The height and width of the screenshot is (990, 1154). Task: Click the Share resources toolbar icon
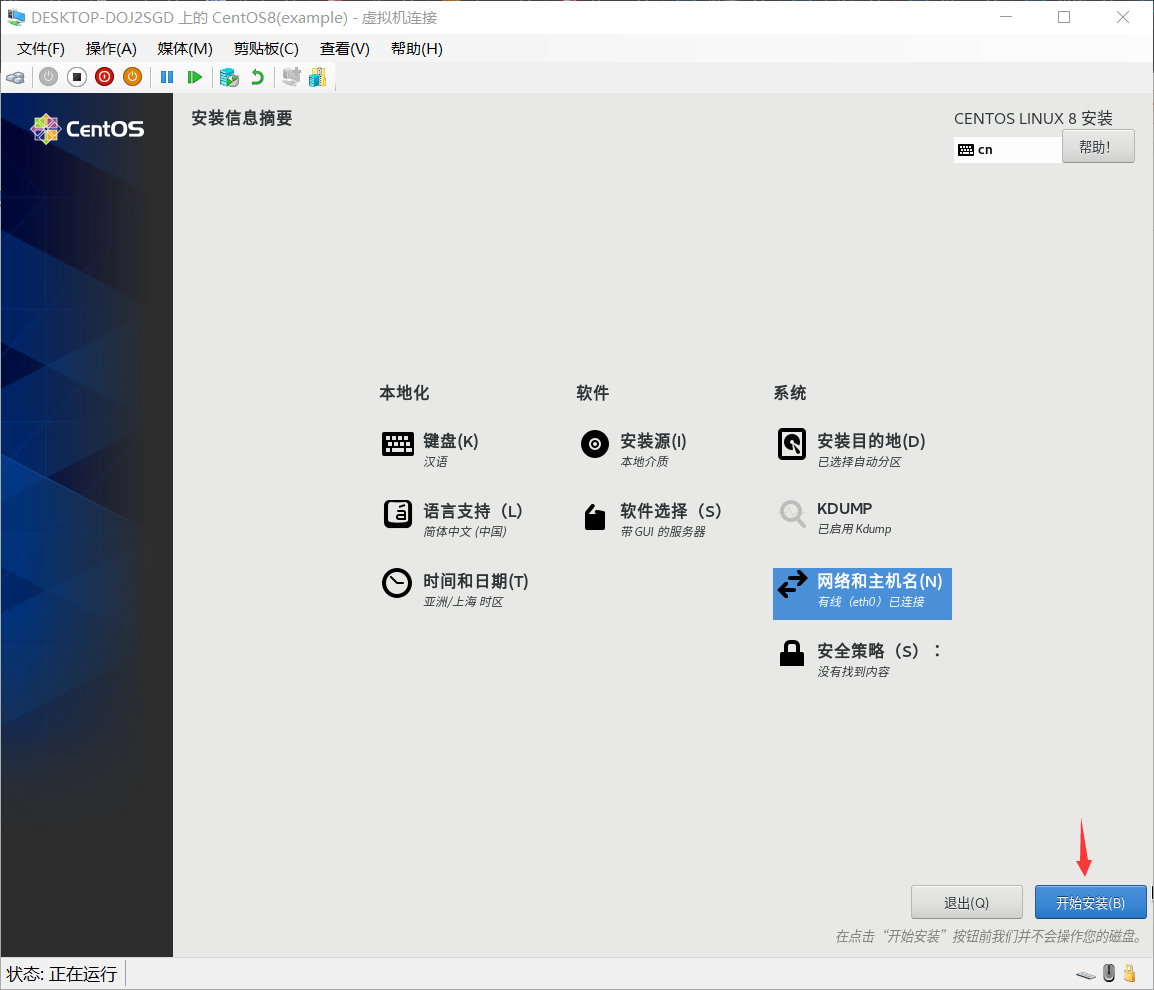point(318,77)
